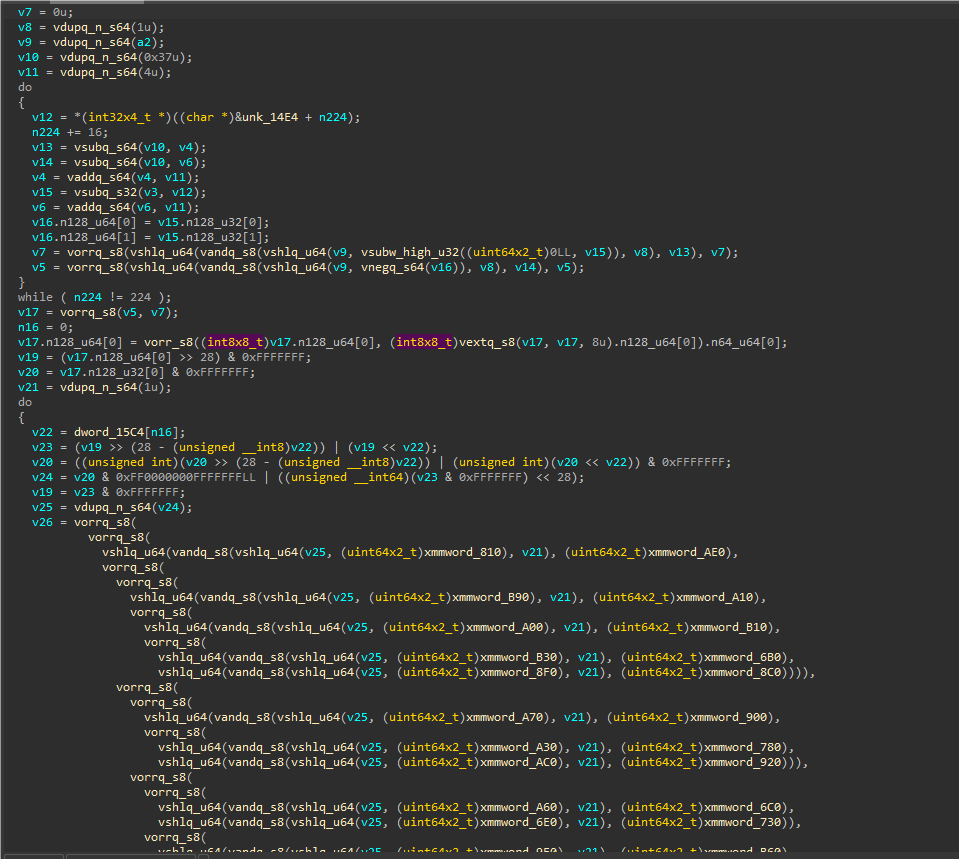
Task: Click the variable 'v14' being assigned
Action: tap(42, 162)
